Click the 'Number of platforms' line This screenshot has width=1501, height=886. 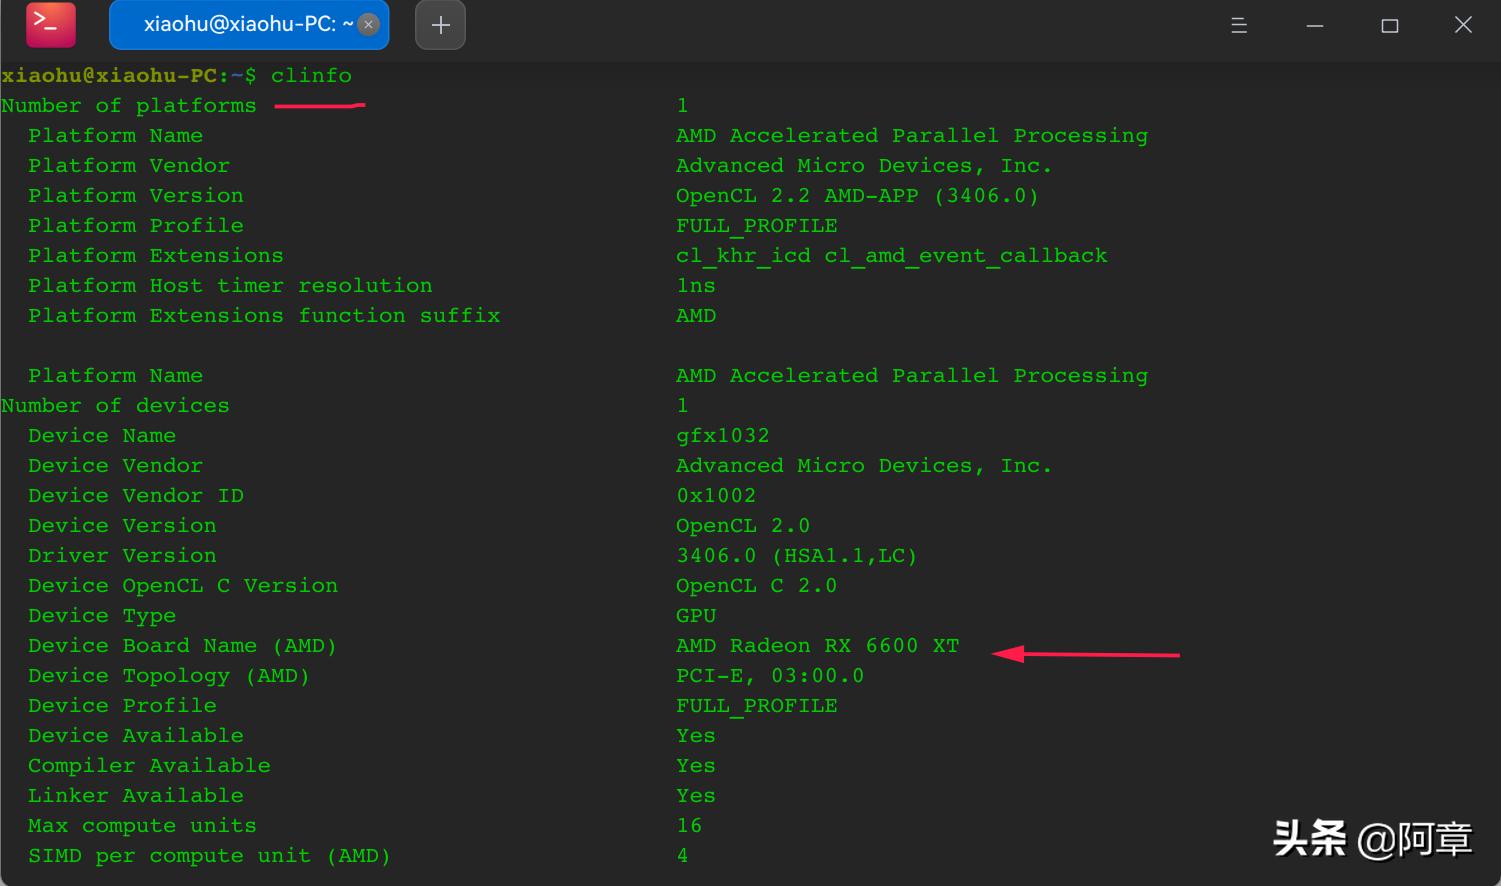[x=128, y=106]
